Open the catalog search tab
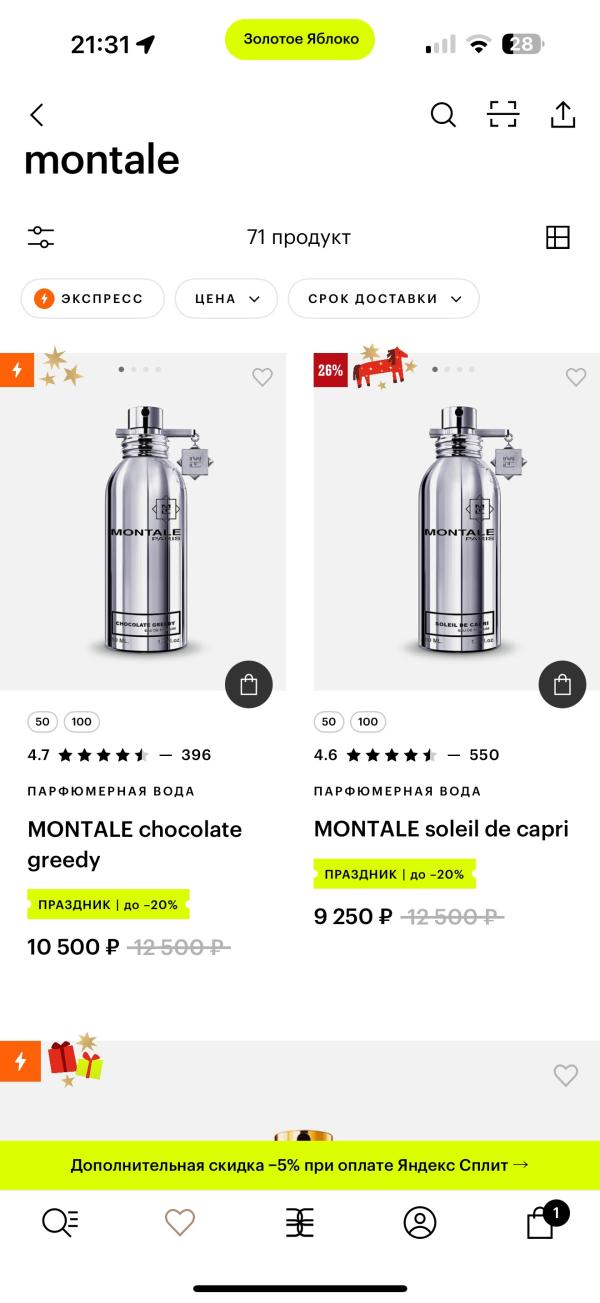The height and width of the screenshot is (1303, 600). point(60,1222)
